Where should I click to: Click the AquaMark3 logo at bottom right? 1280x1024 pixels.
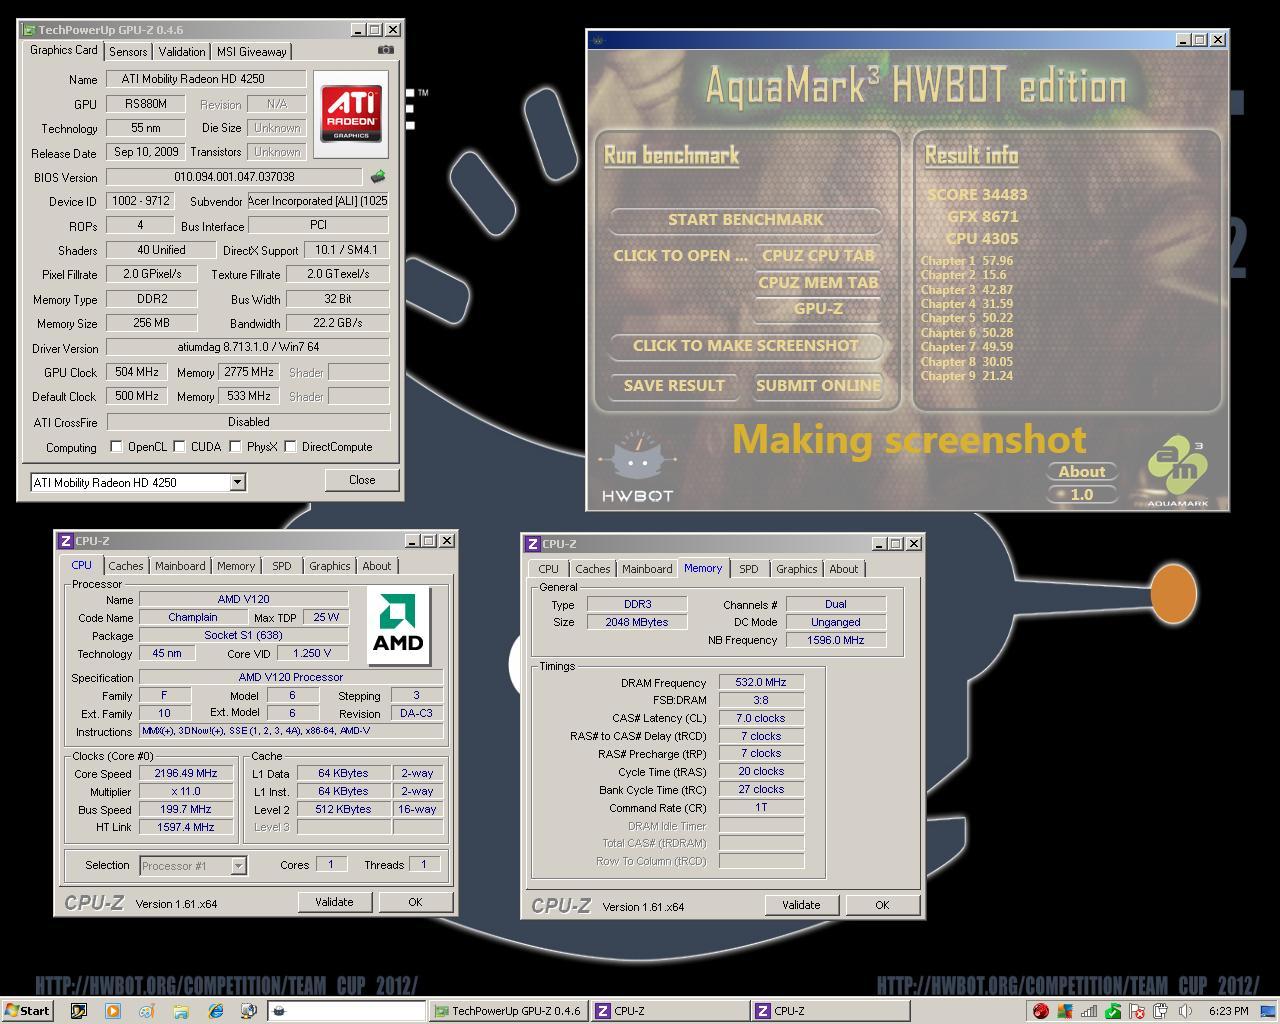(x=1177, y=472)
